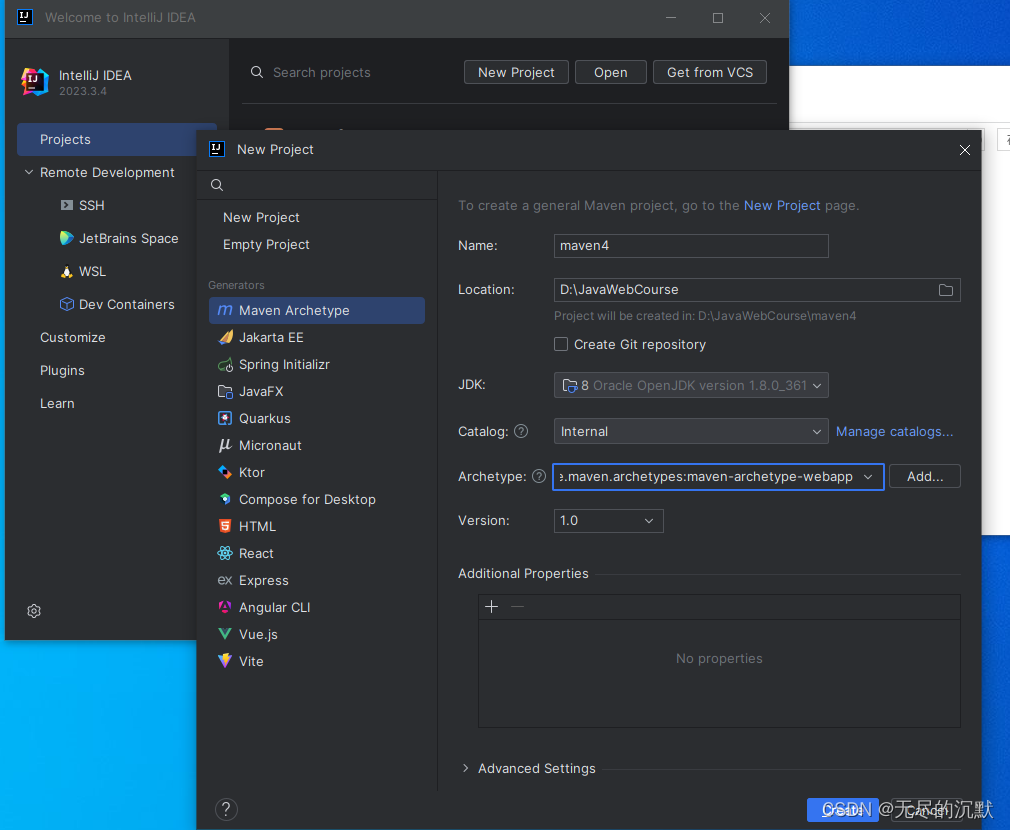The width and height of the screenshot is (1010, 830).
Task: Open help with the bottom question mark button
Action: pyautogui.click(x=226, y=809)
